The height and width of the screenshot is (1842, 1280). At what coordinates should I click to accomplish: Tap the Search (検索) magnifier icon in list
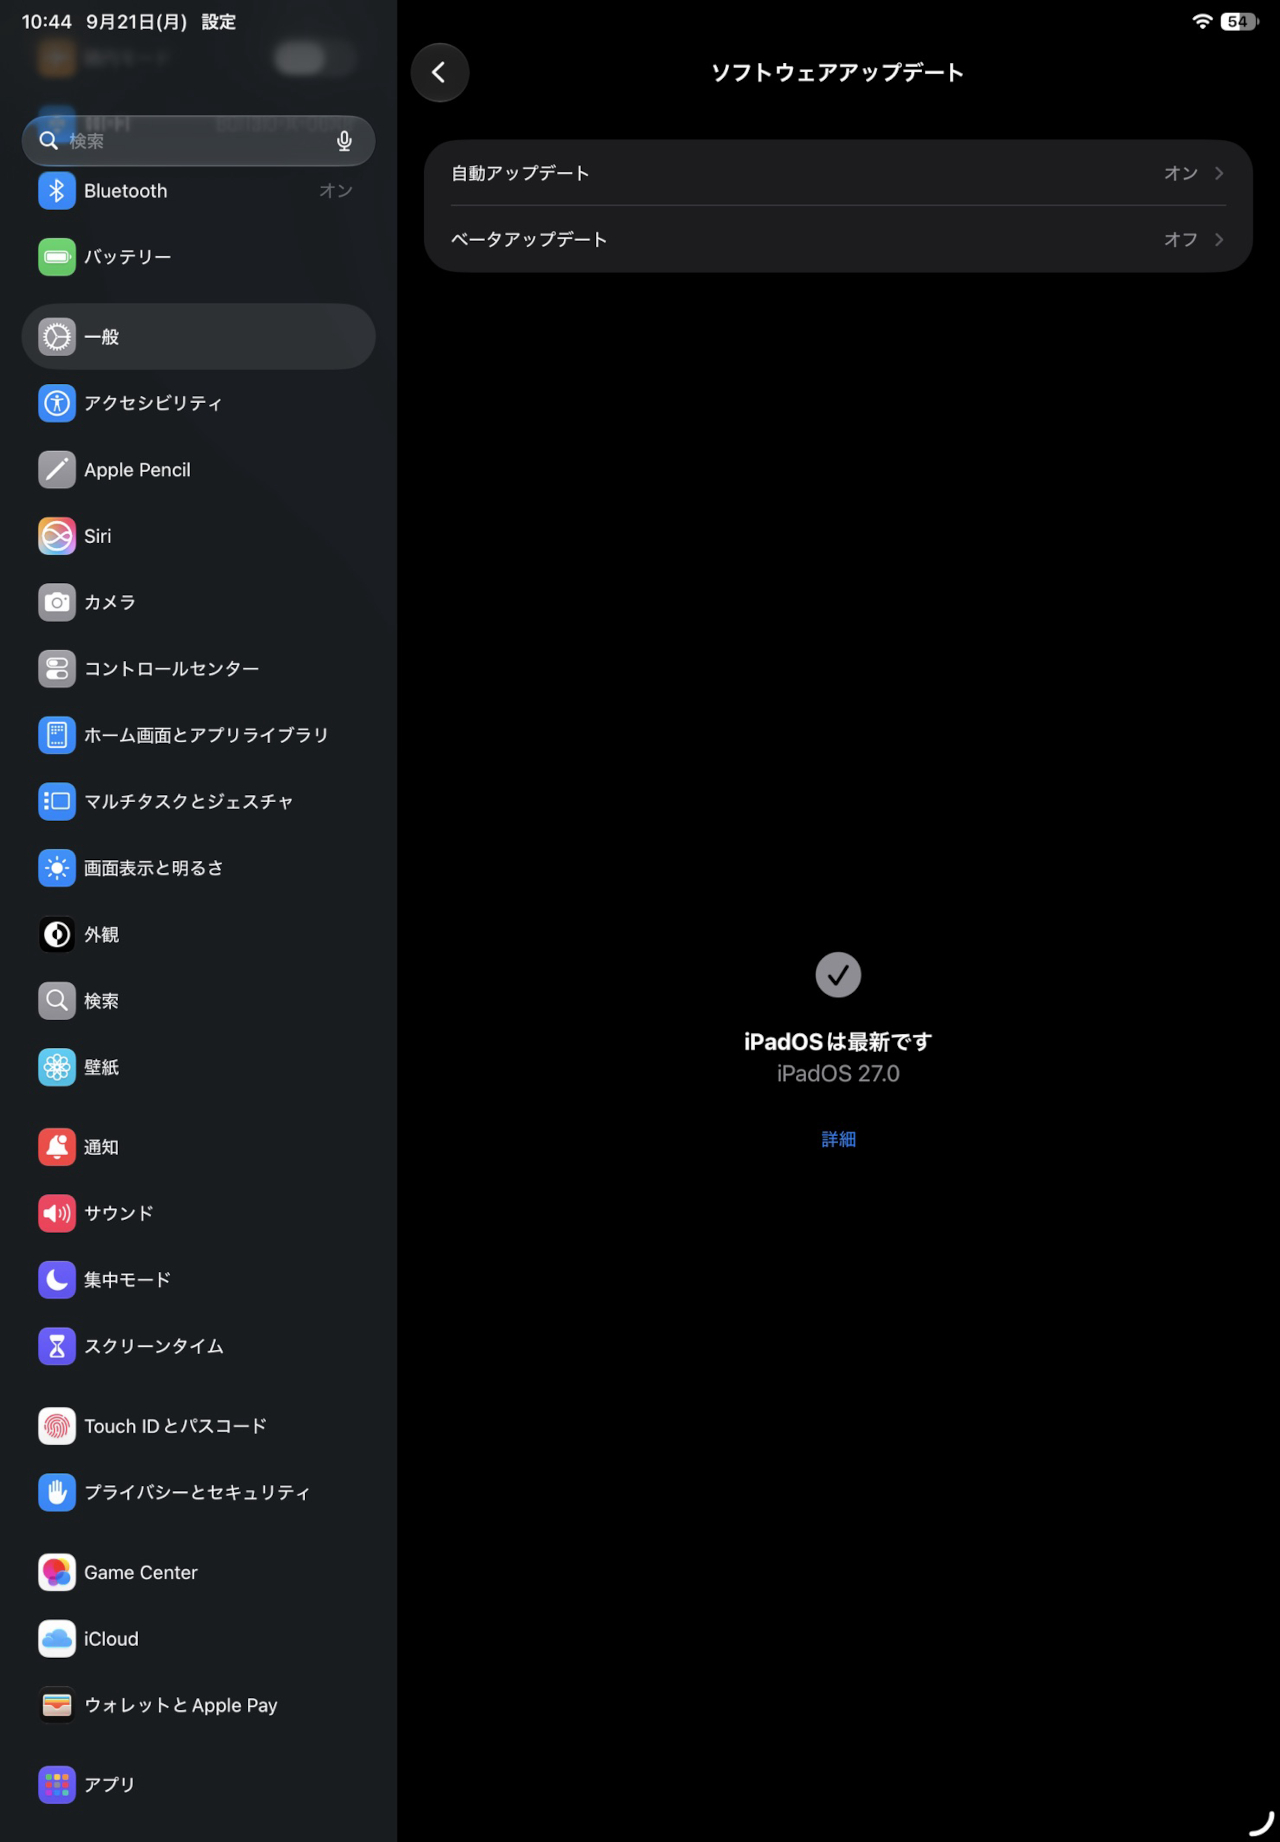(57, 1001)
